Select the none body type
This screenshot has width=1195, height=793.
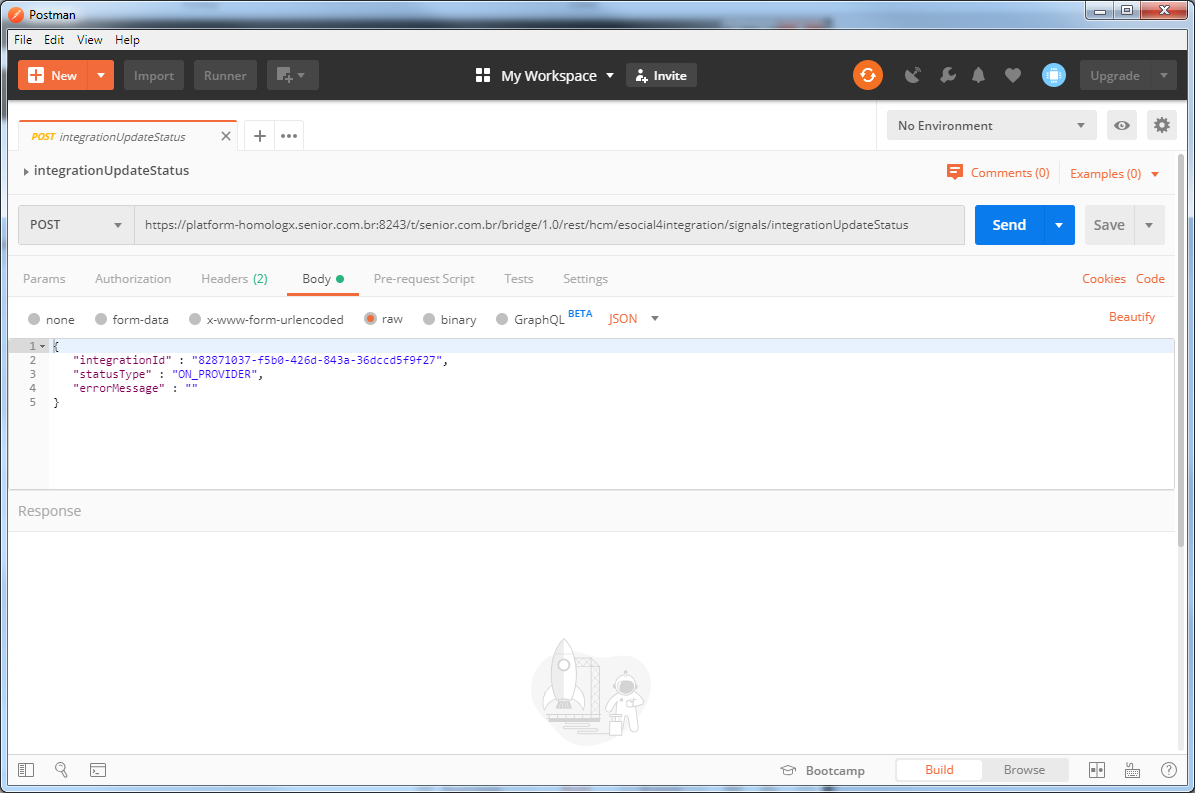coord(34,319)
